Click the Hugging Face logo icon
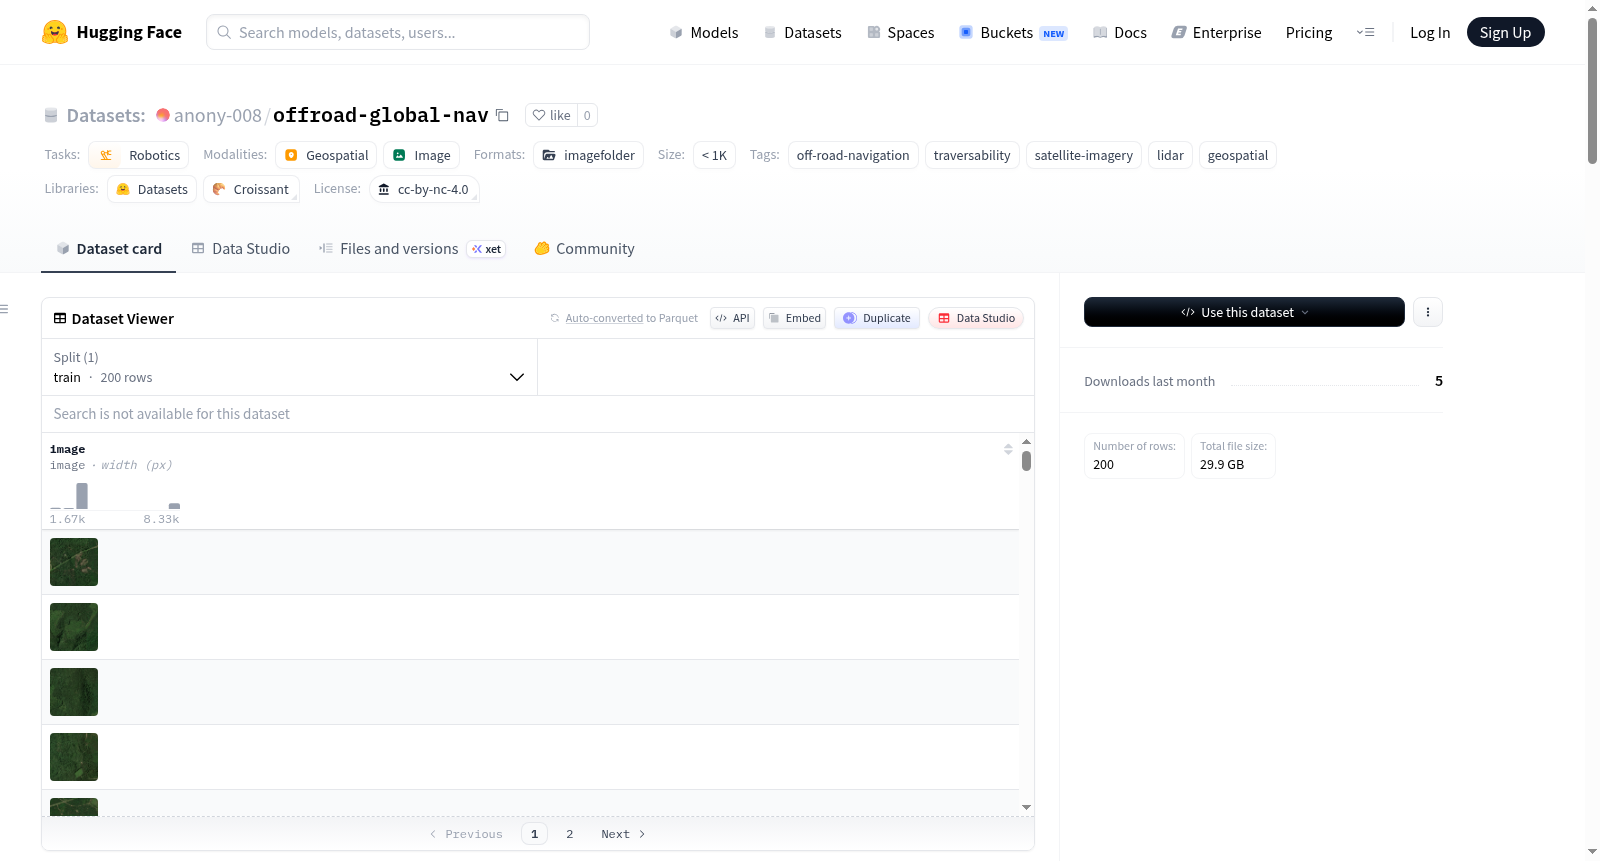 point(55,32)
